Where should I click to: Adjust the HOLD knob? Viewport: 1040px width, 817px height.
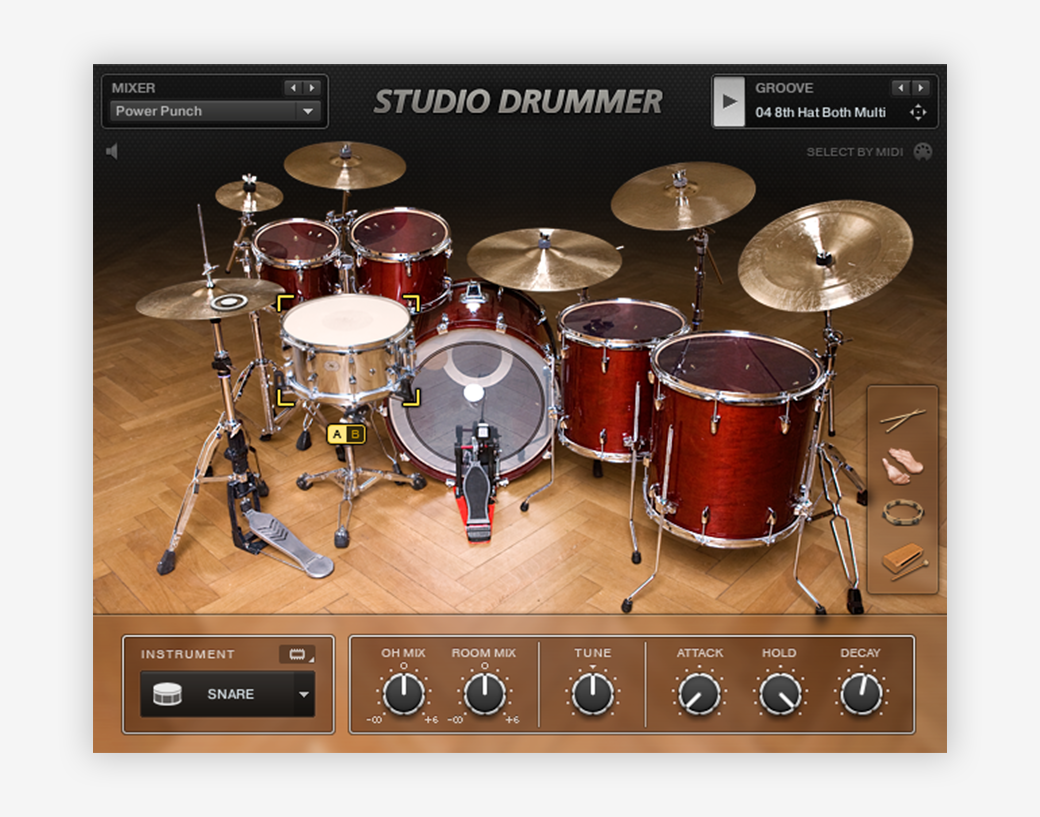(780, 694)
